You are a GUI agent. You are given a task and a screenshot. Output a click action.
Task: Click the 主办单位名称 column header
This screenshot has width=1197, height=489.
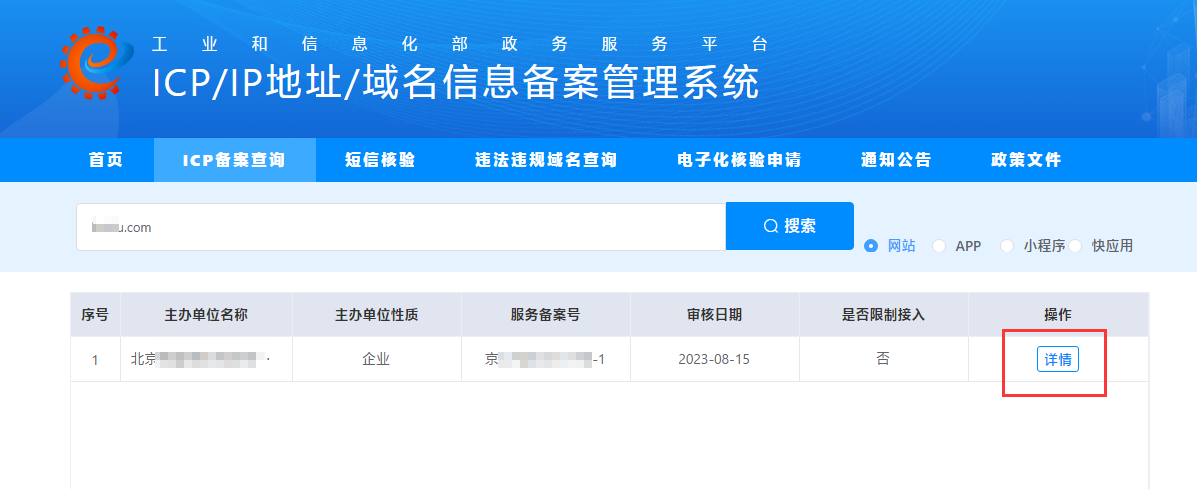pyautogui.click(x=206, y=314)
